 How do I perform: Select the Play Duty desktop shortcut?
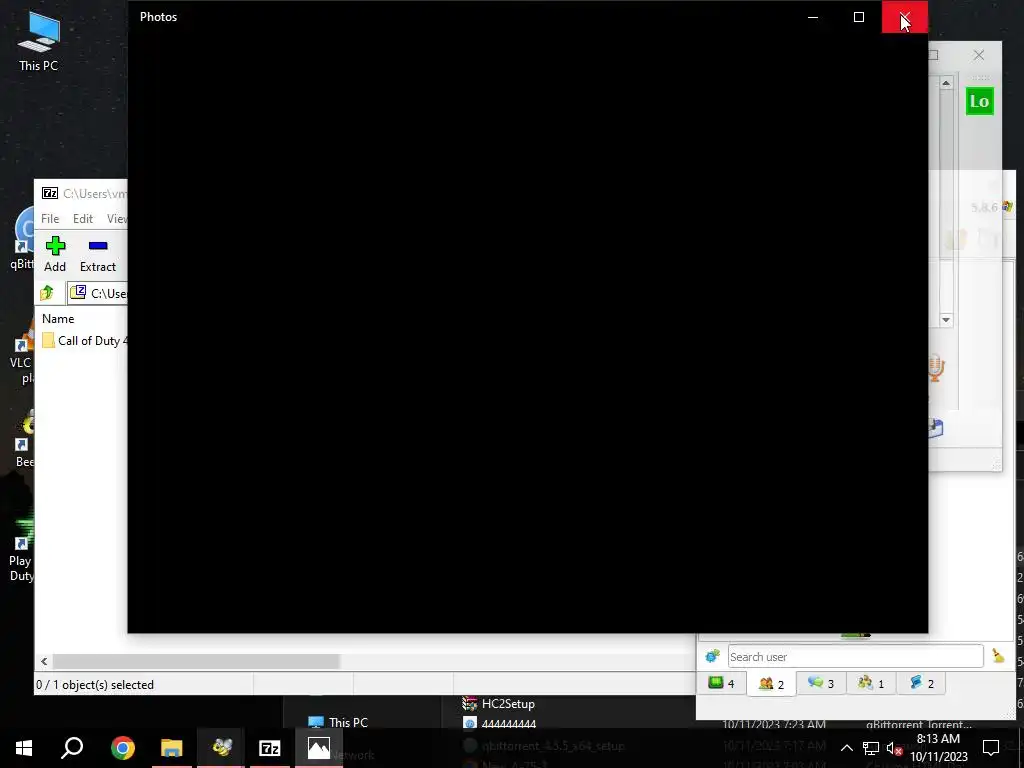click(21, 549)
